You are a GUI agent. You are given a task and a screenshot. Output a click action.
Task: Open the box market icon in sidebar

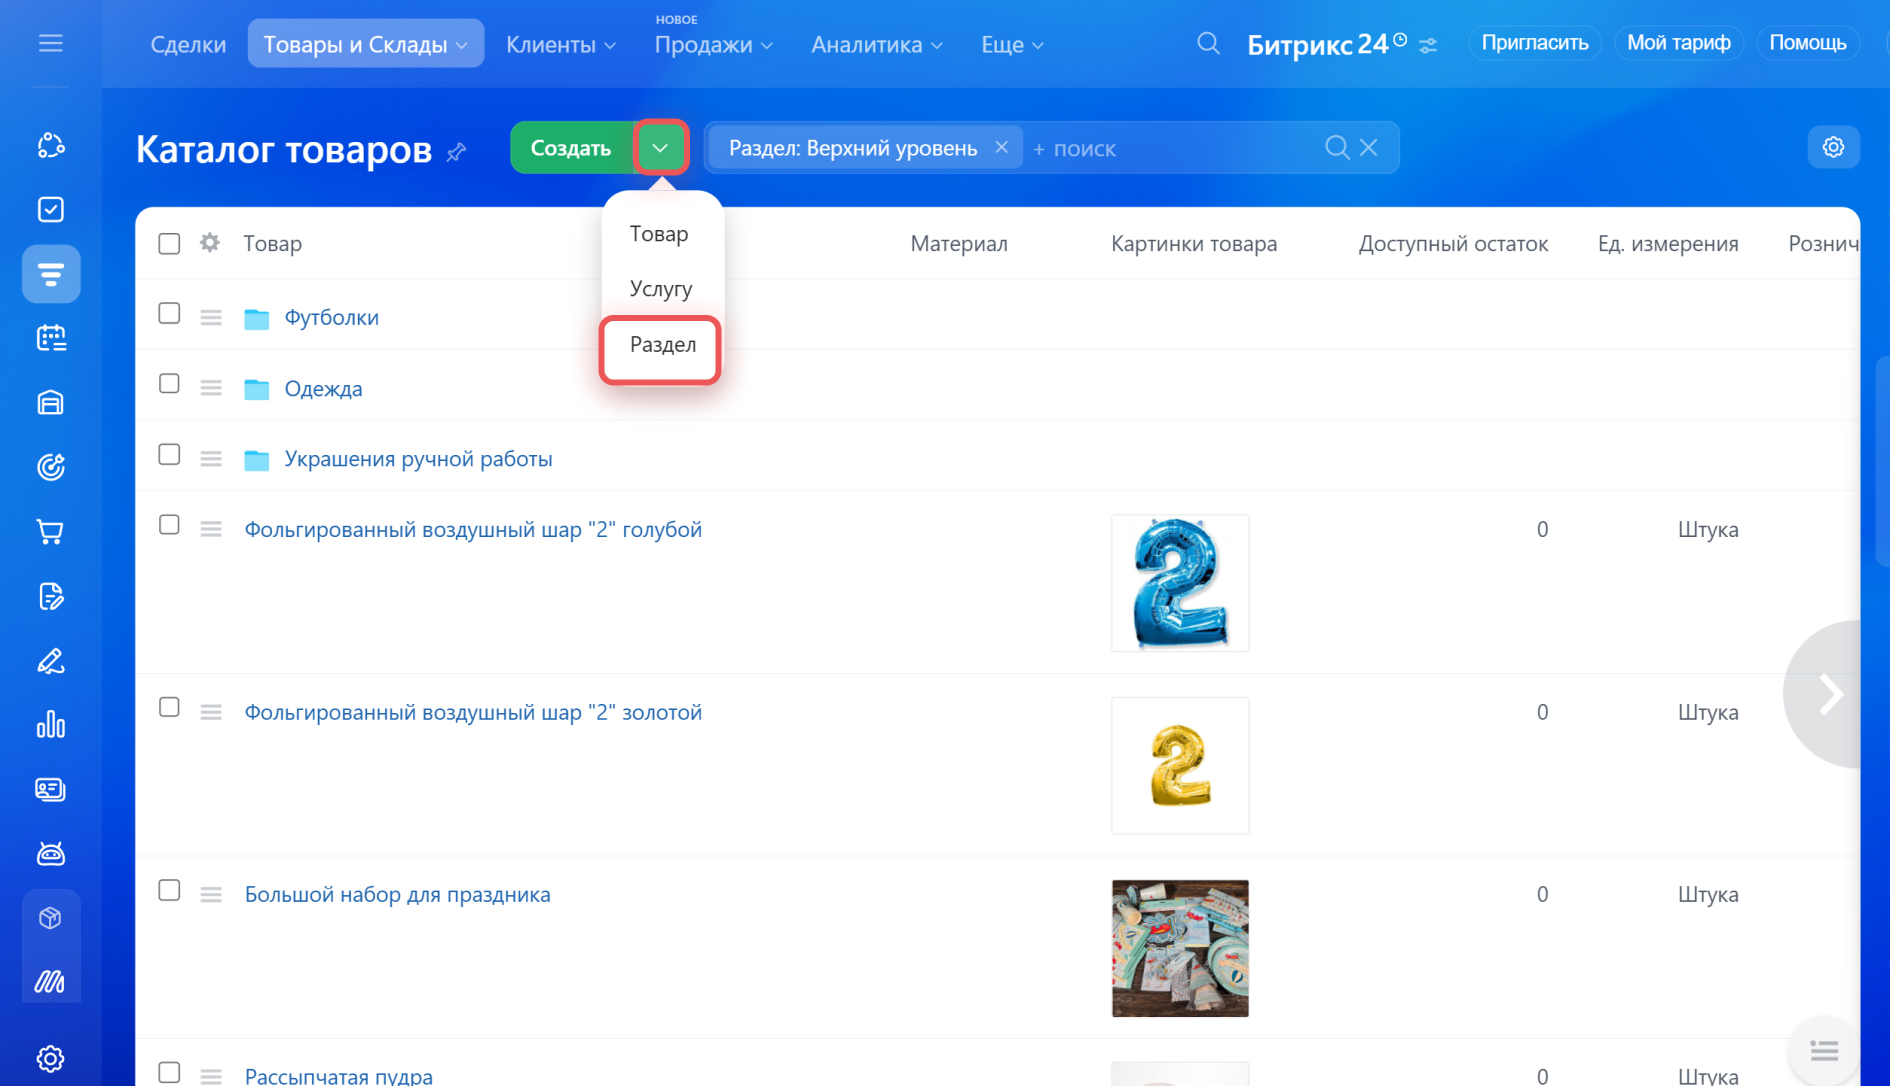click(50, 918)
